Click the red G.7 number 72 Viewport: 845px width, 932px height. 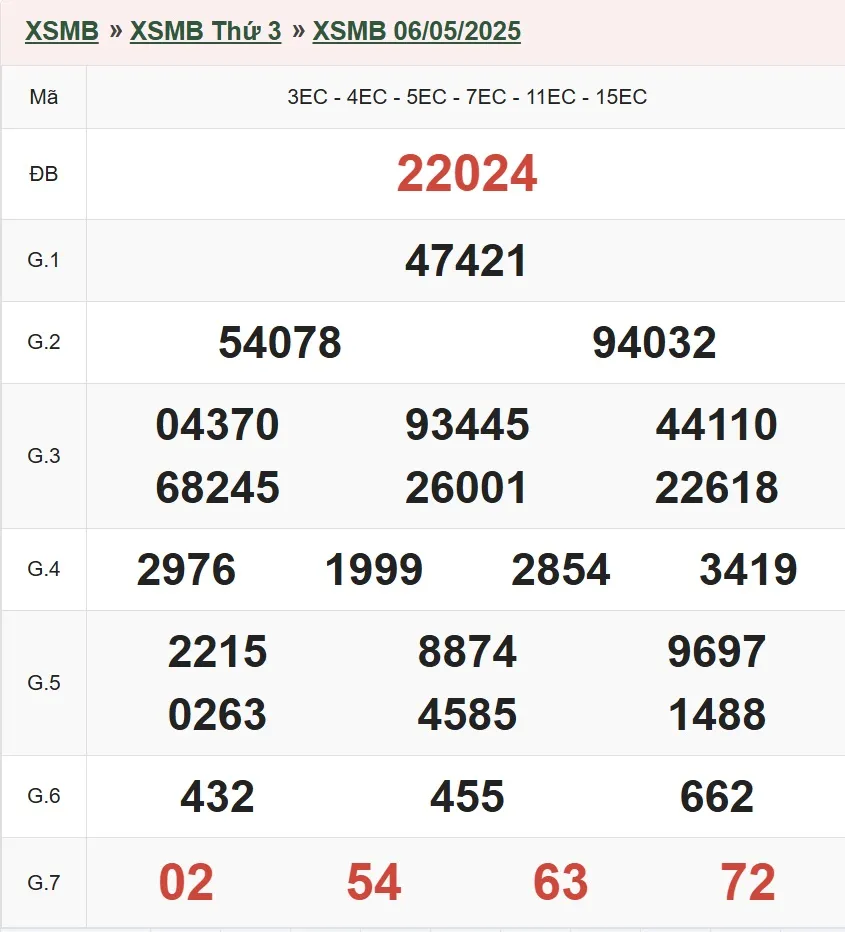pos(748,883)
